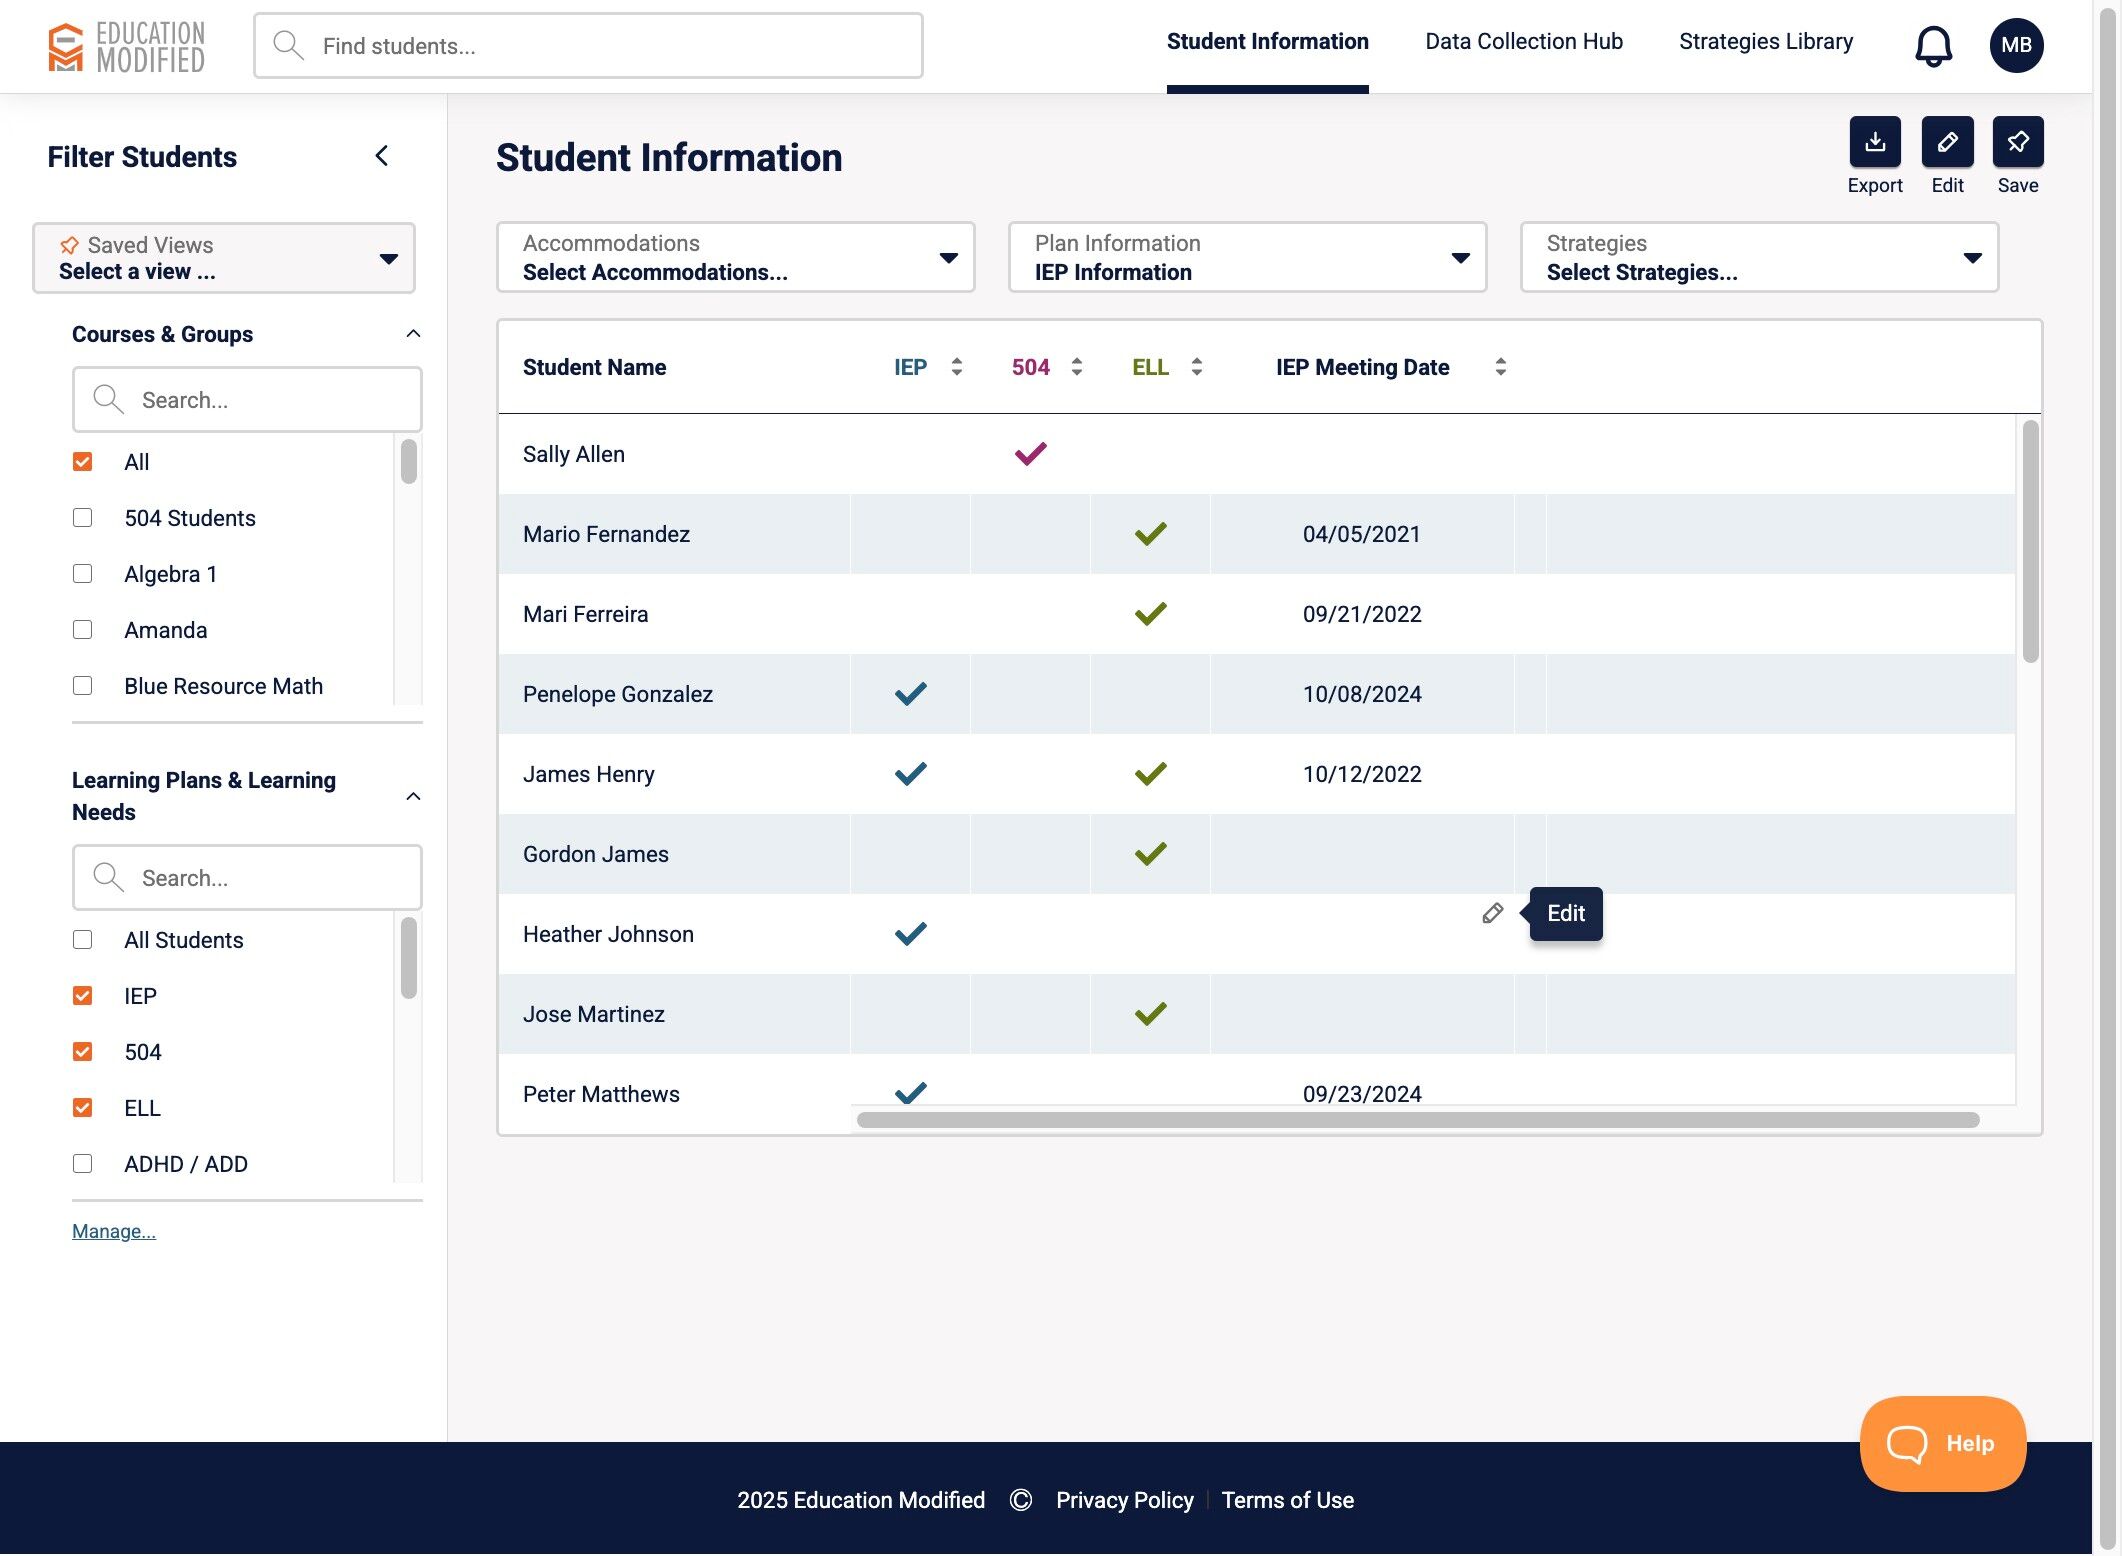Sort by the IEP column arrows
The image size is (2122, 1556).
coord(956,367)
